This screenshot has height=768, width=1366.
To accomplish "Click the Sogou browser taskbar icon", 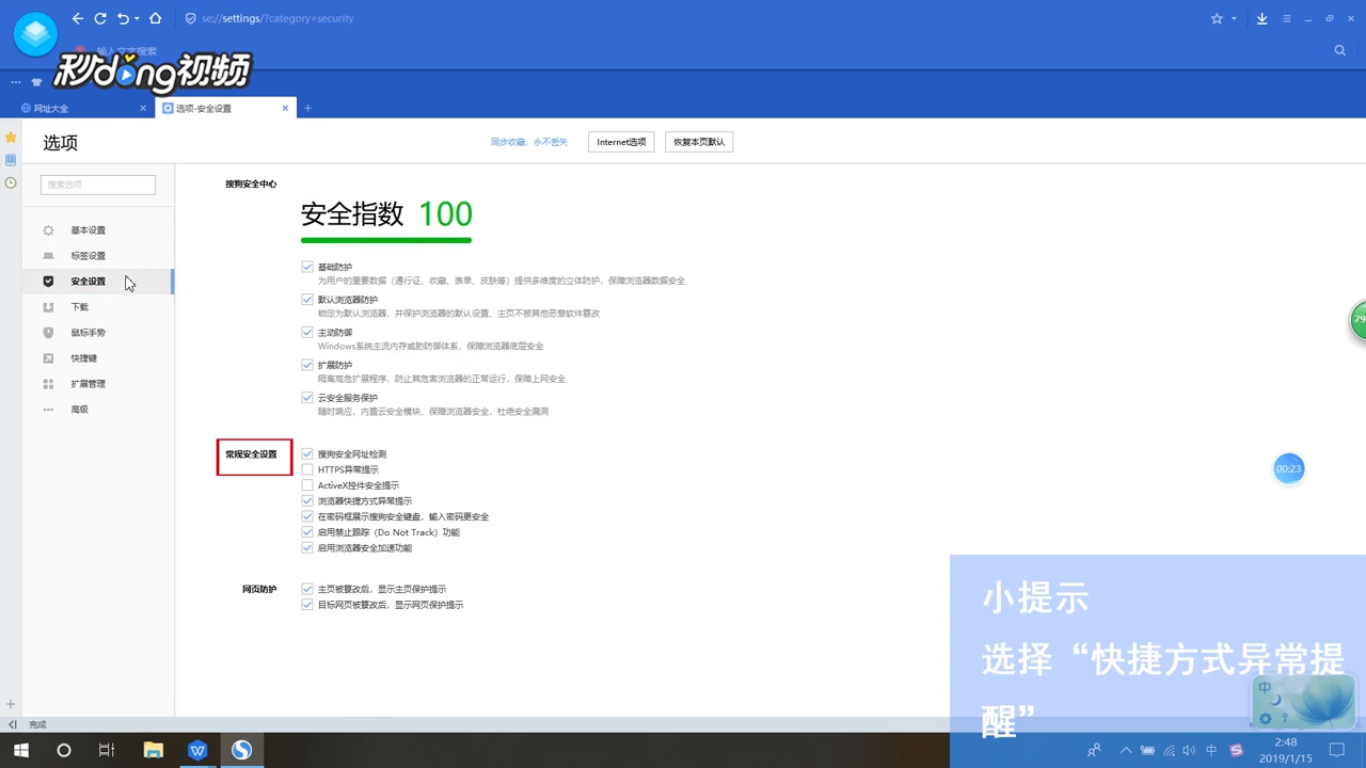I will point(241,750).
